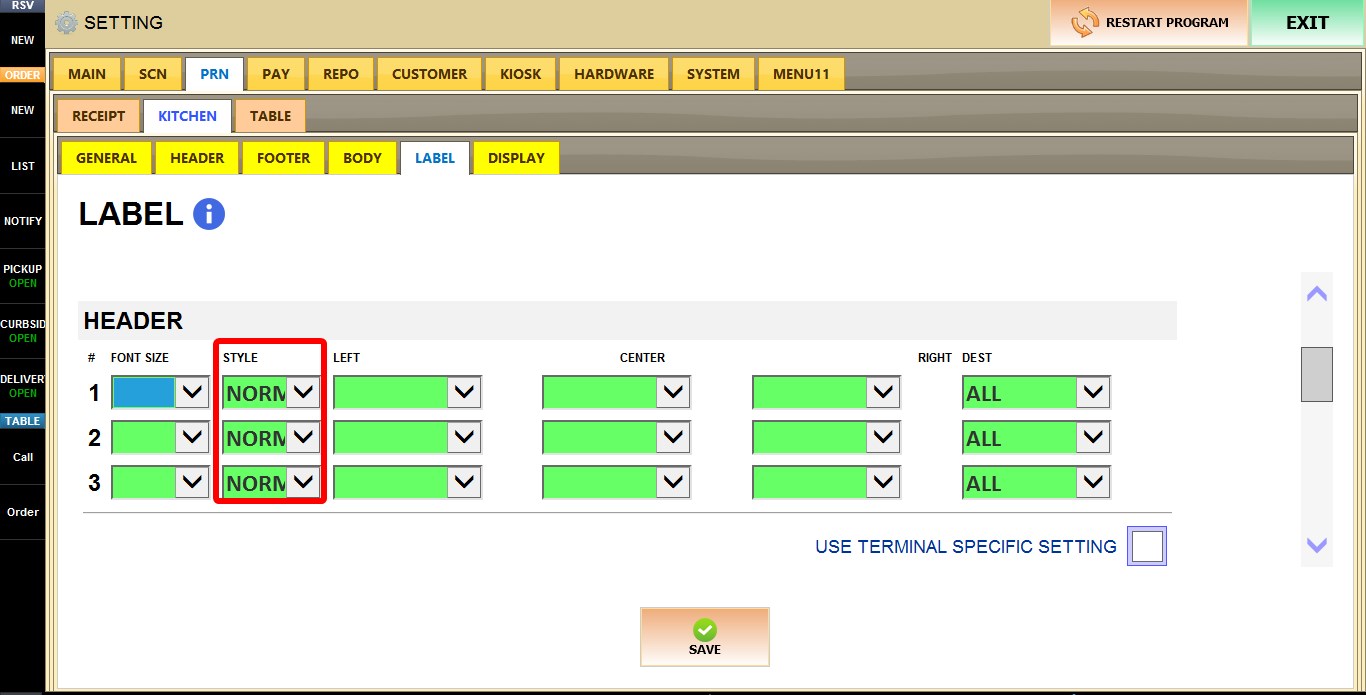Open the HEADER yellow tab

(197, 158)
